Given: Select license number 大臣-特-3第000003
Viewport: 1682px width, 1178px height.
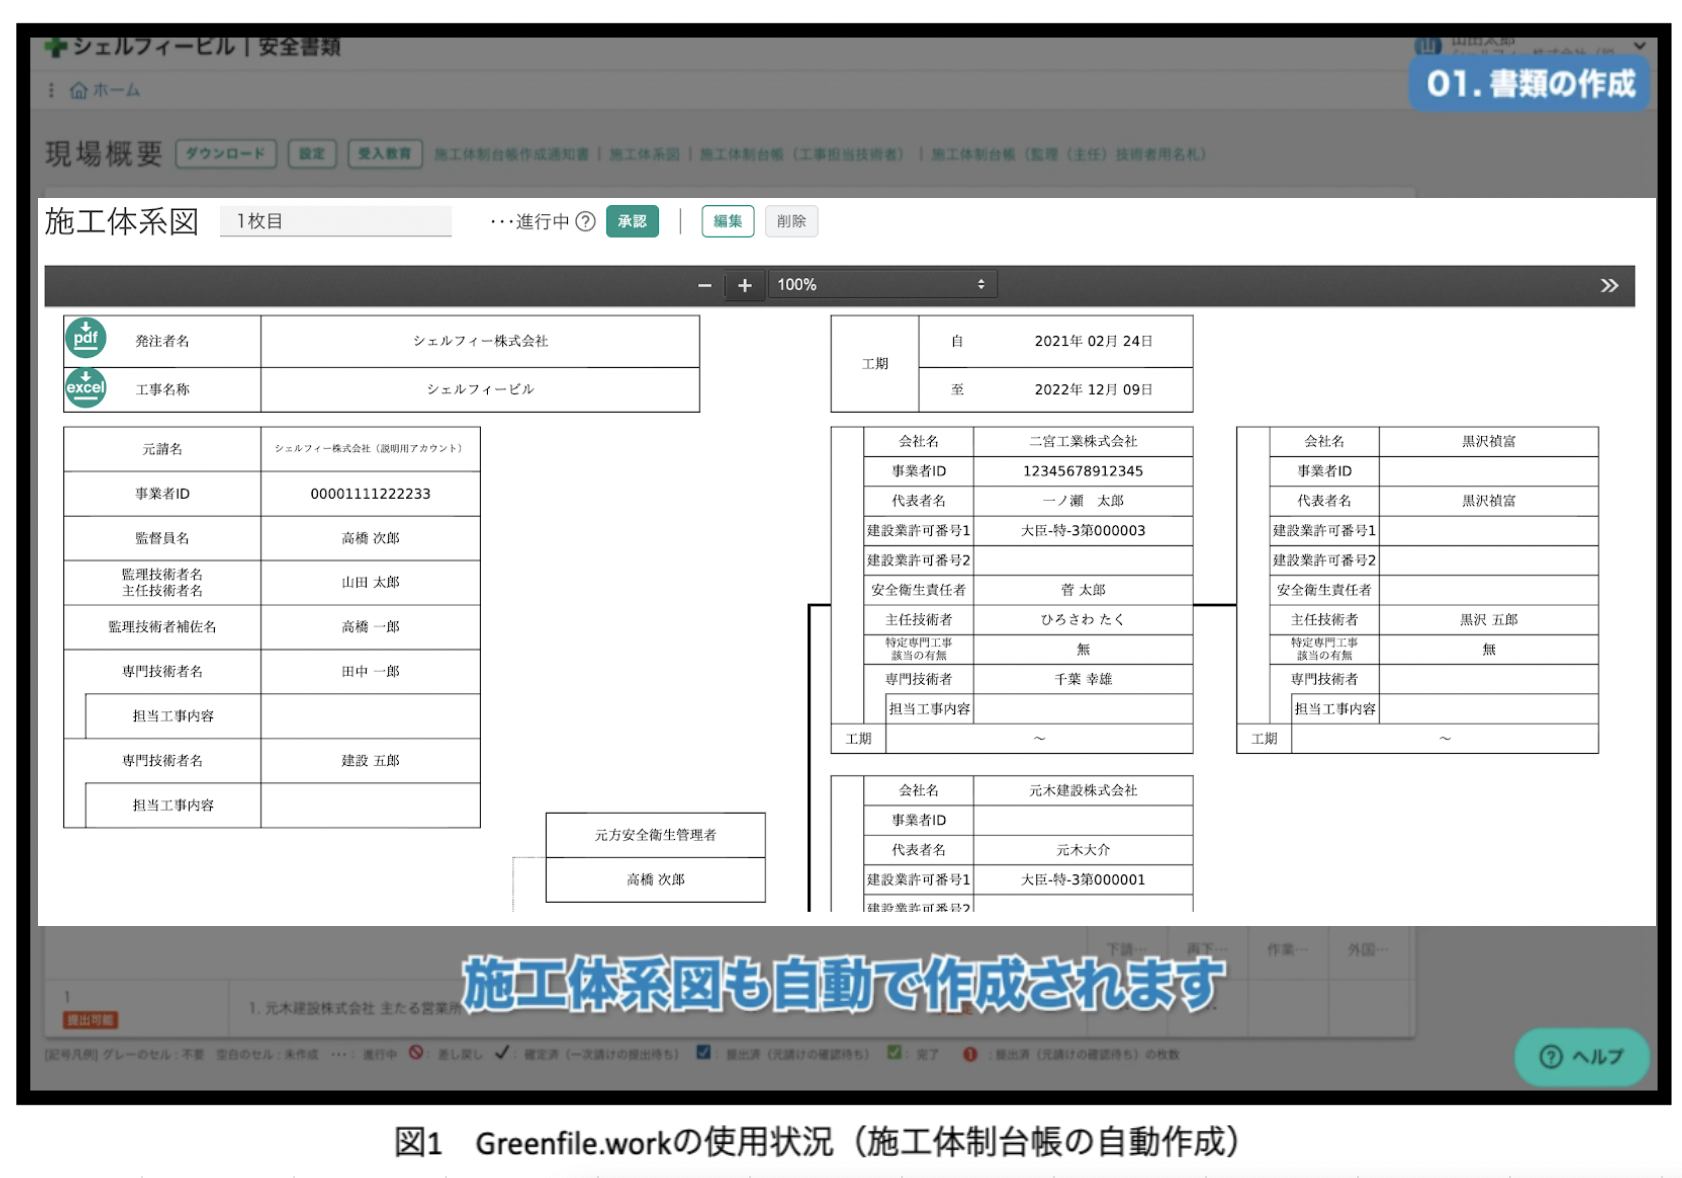Looking at the screenshot, I should 1083,531.
